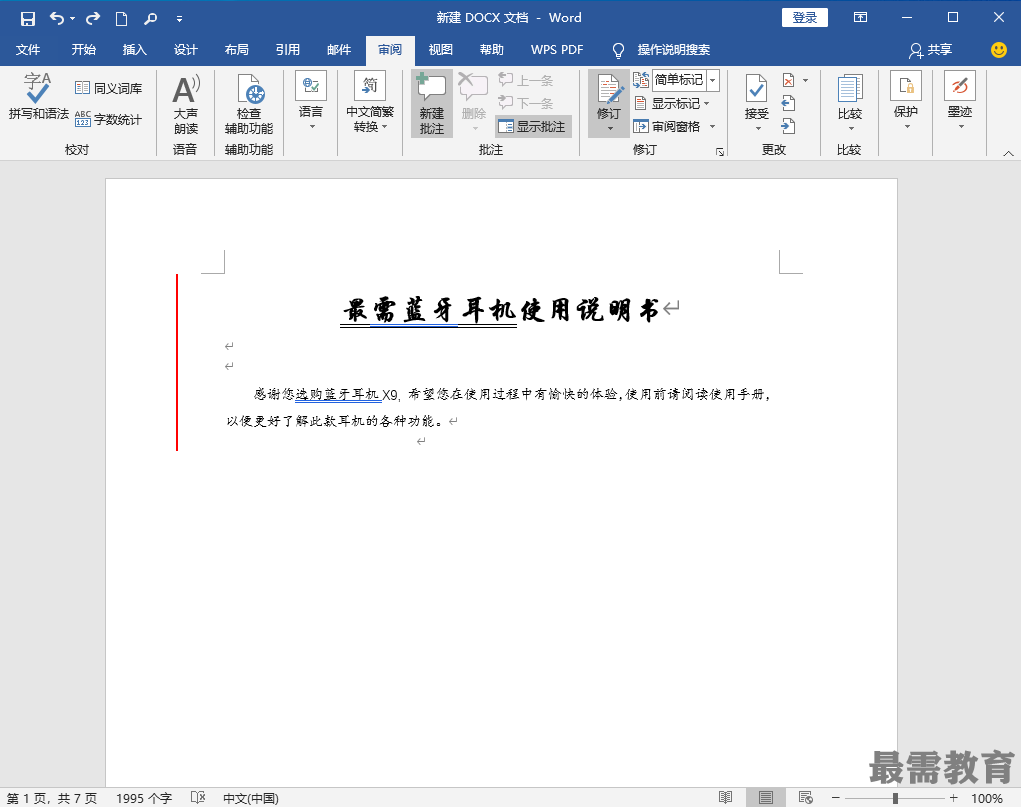Click the 比较 documents icon
The height and width of the screenshot is (807, 1021).
pyautogui.click(x=850, y=89)
